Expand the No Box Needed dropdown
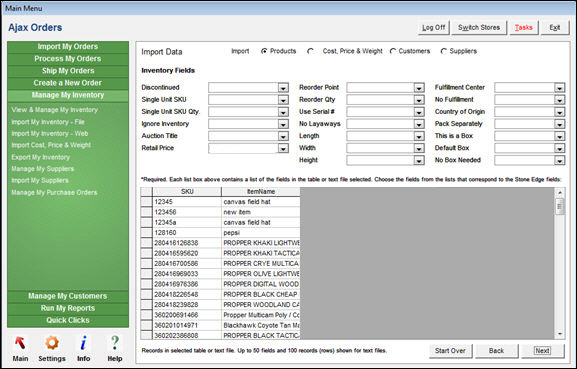Image resolution: width=577 pixels, height=369 pixels. point(559,160)
